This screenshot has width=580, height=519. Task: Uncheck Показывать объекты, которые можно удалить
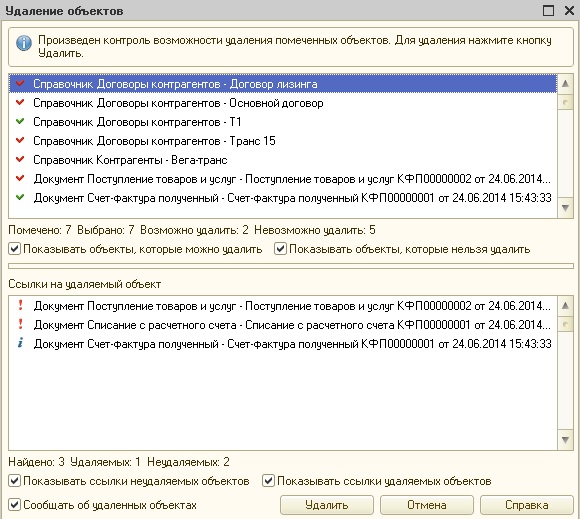(14, 249)
